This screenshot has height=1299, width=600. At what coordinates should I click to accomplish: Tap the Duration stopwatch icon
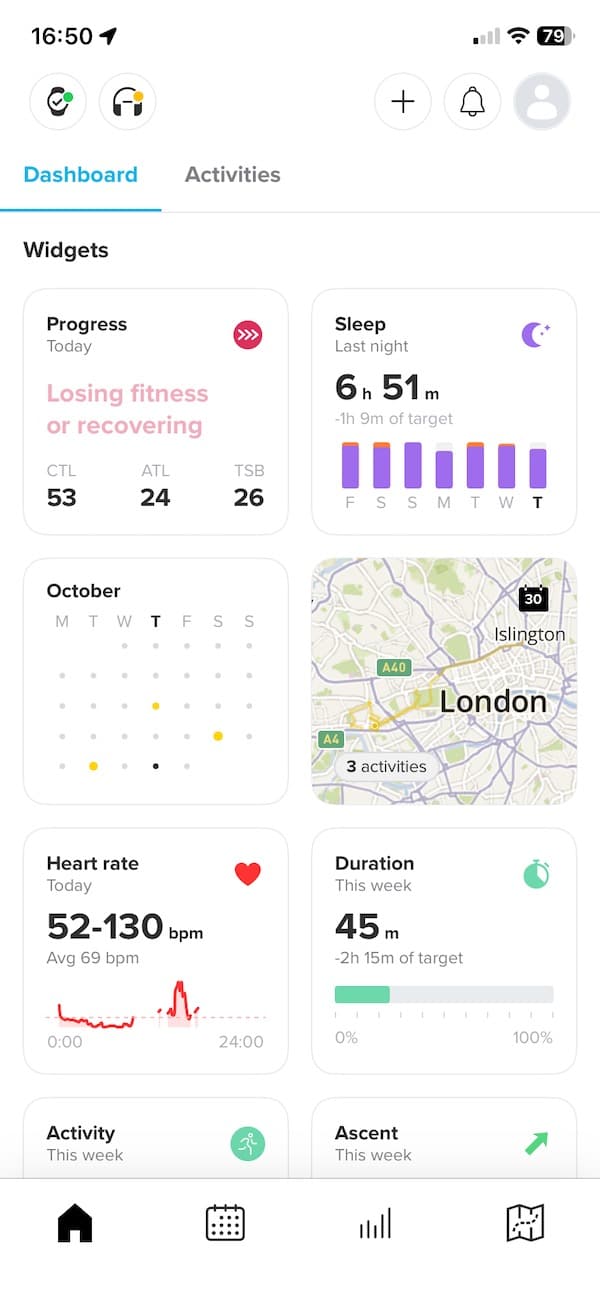pos(536,874)
